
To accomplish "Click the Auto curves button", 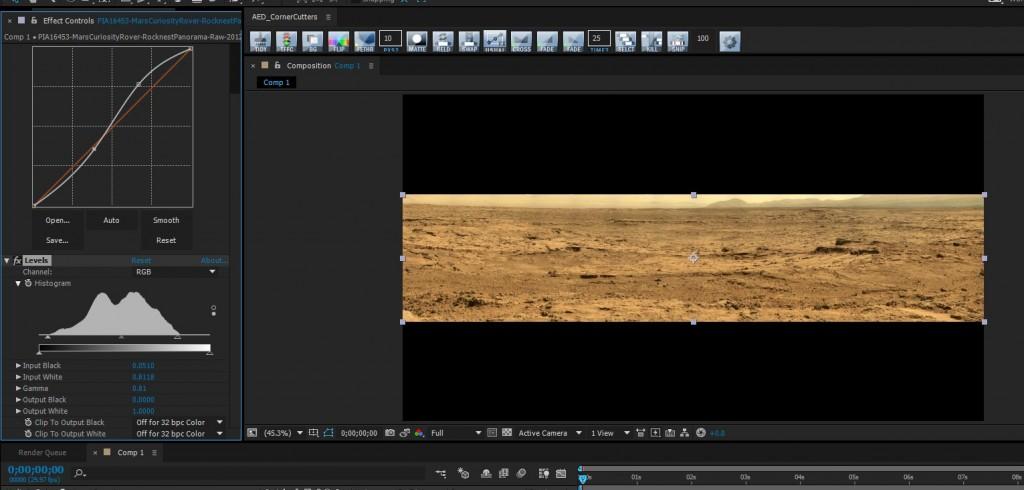I will pyautogui.click(x=111, y=220).
